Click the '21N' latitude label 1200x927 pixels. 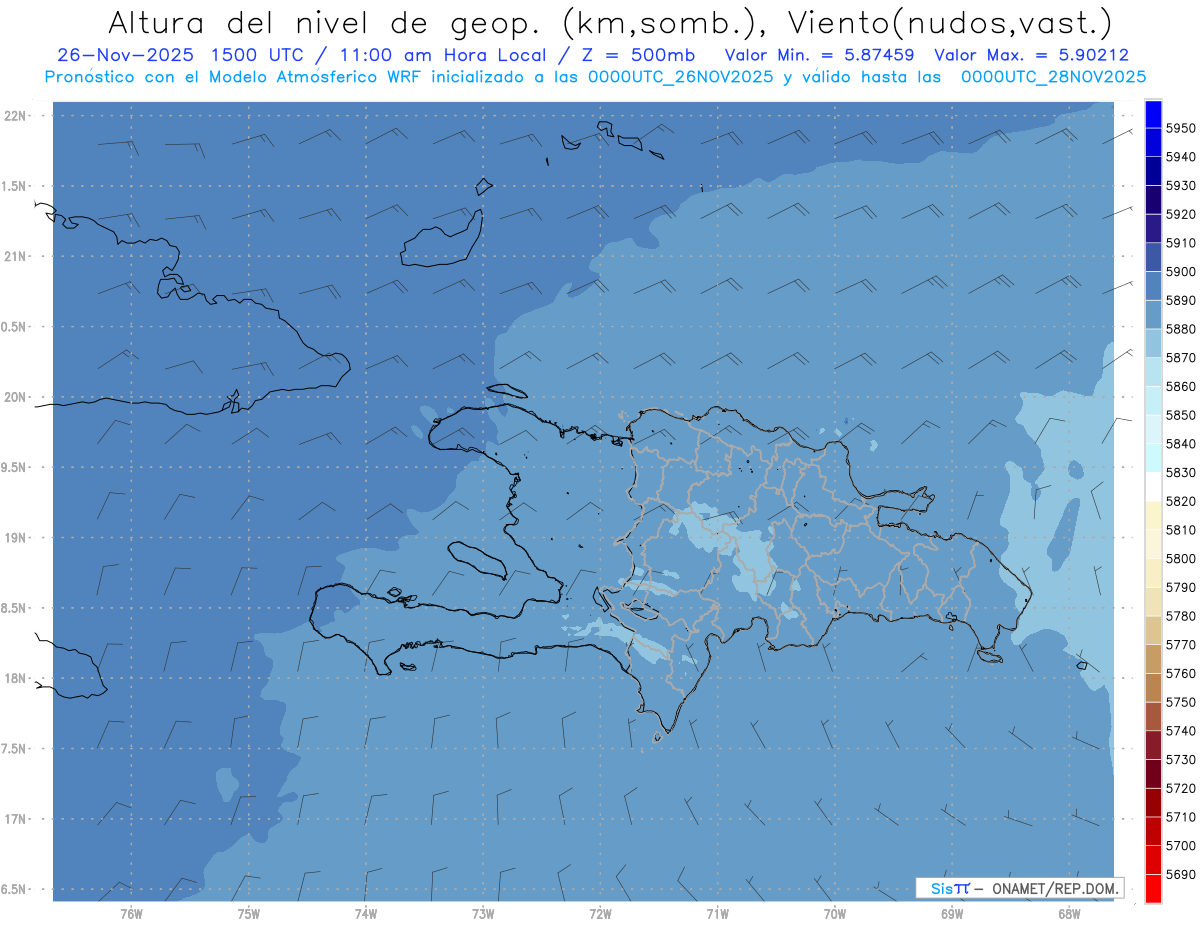tap(16, 256)
